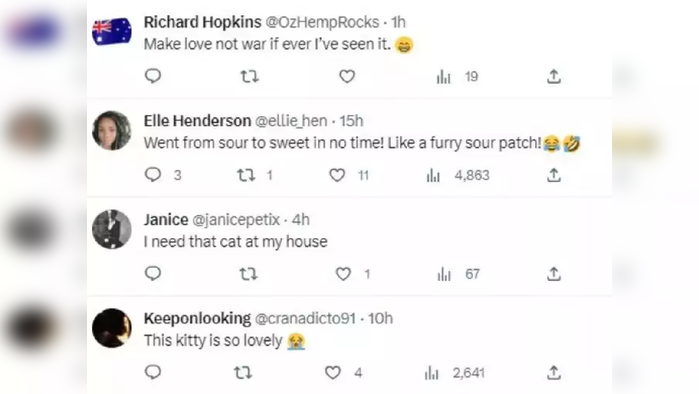Share Elle Henderson's tweet

[x=554, y=175]
